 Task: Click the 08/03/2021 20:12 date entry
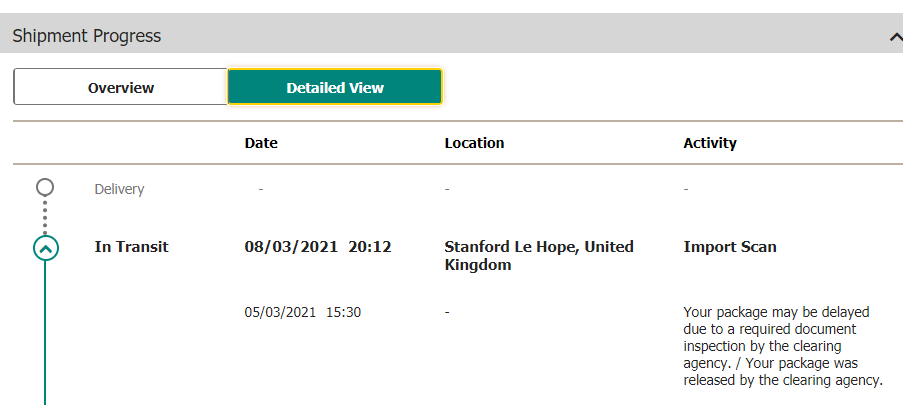(318, 247)
